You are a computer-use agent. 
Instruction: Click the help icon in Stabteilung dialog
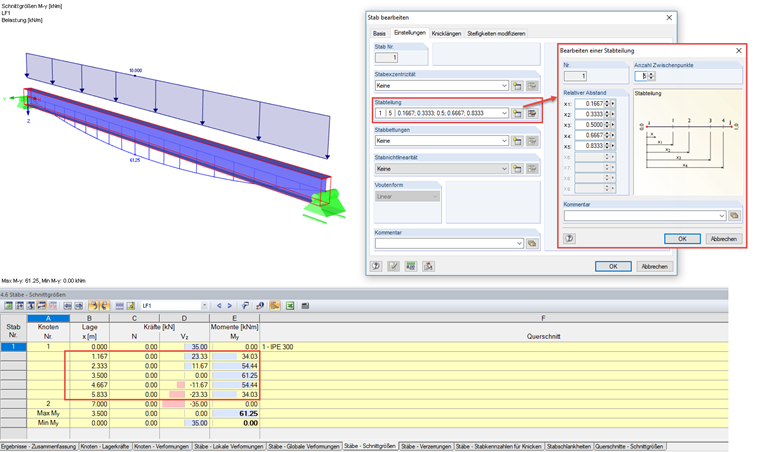pos(570,238)
